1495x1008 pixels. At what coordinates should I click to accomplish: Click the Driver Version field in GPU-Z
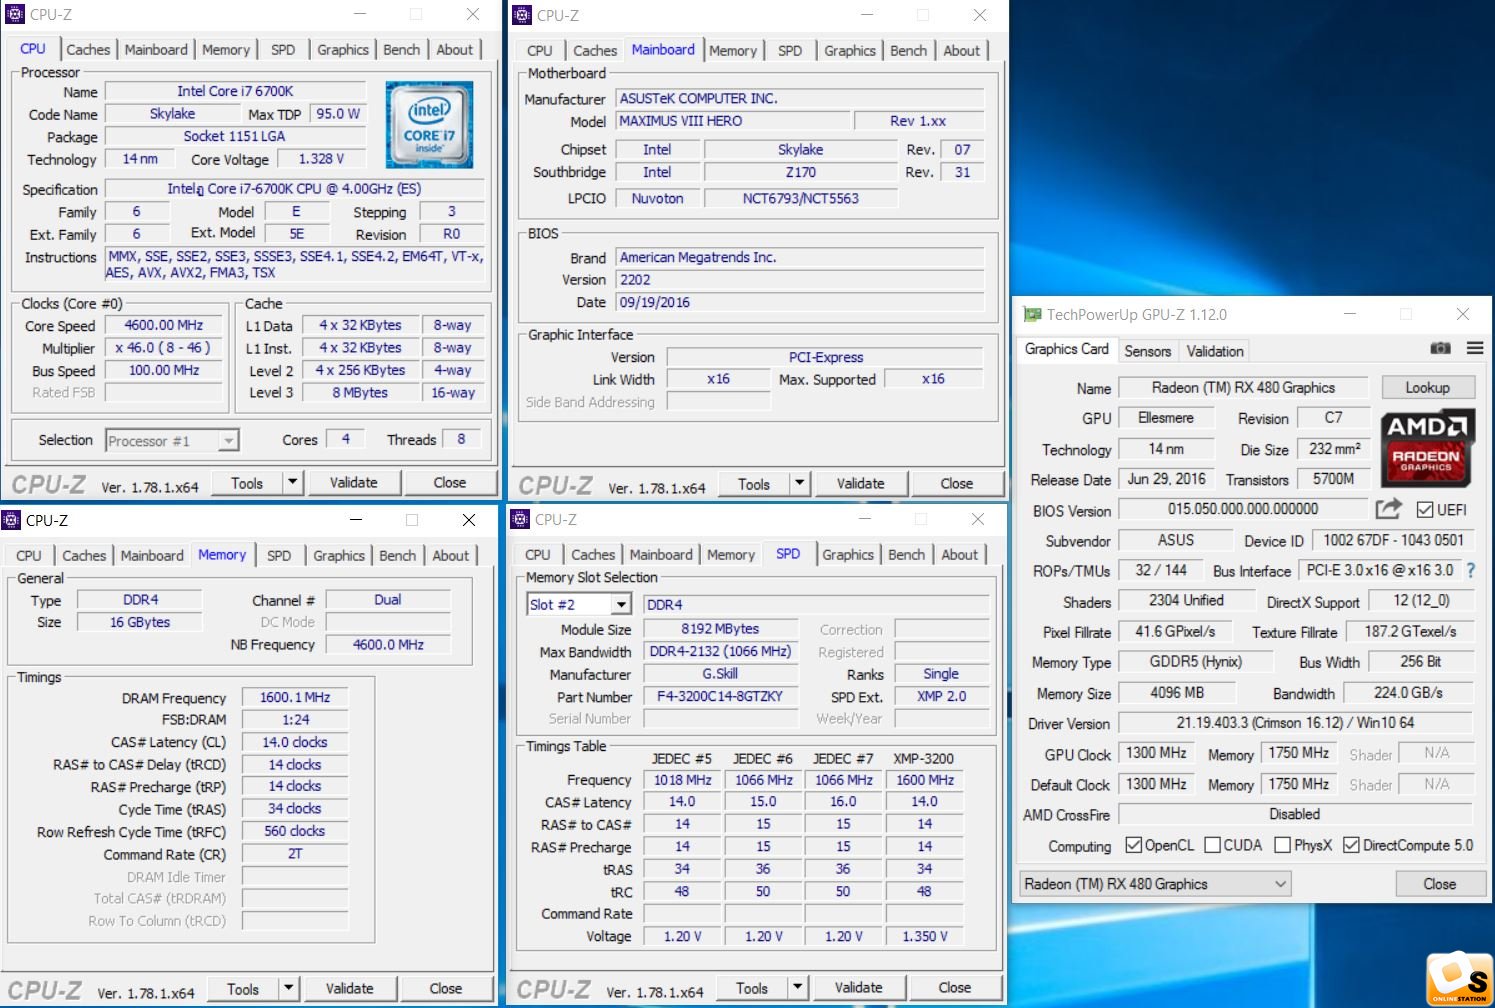[x=1295, y=723]
